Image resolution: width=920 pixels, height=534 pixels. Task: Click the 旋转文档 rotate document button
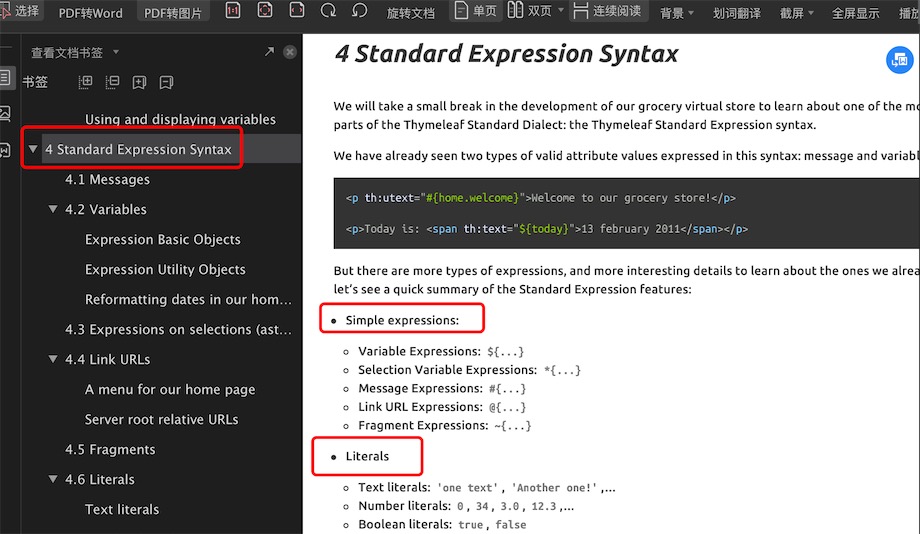click(411, 13)
